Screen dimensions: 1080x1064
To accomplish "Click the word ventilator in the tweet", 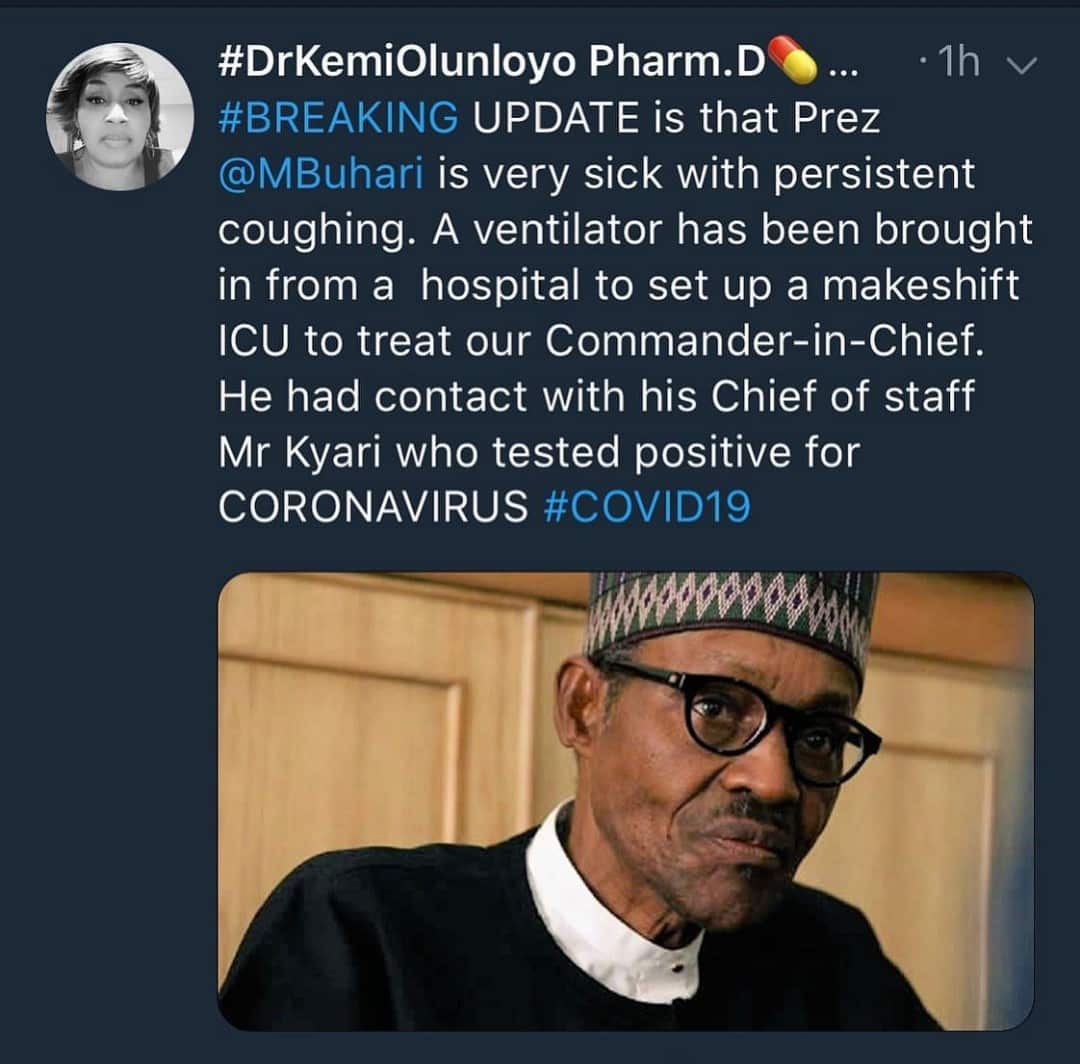I will [568, 230].
